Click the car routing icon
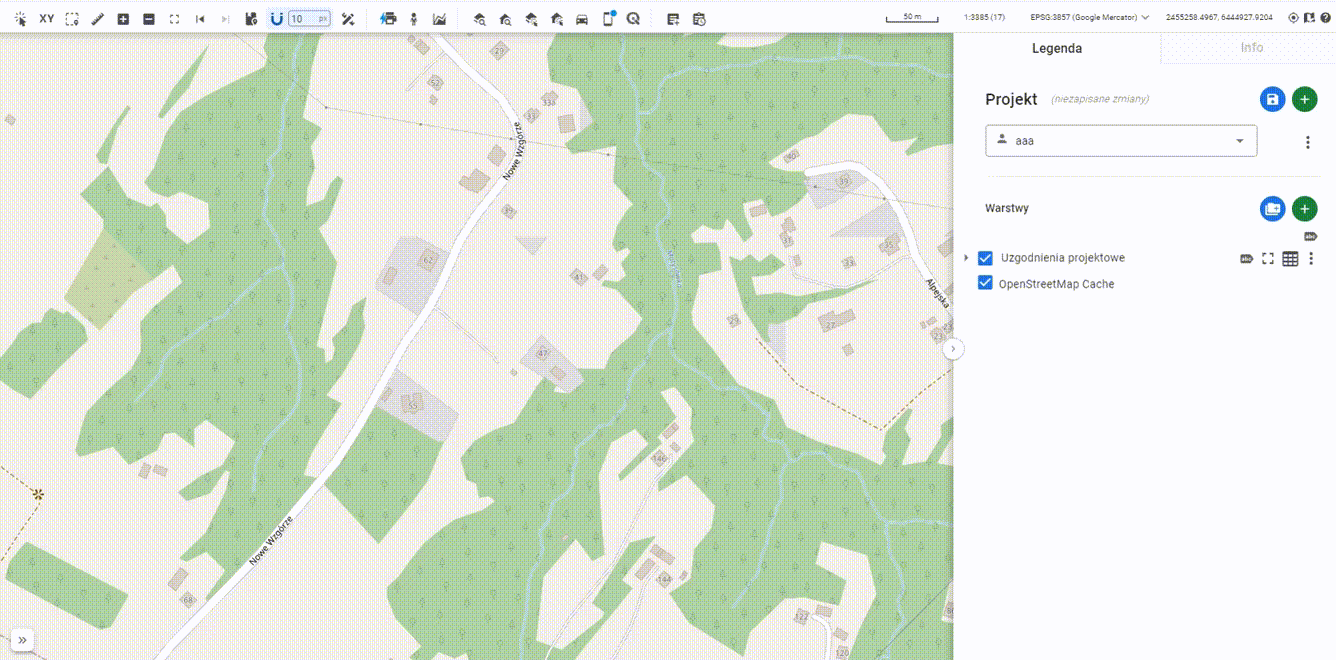The width and height of the screenshot is (1336, 660). pyautogui.click(x=582, y=19)
